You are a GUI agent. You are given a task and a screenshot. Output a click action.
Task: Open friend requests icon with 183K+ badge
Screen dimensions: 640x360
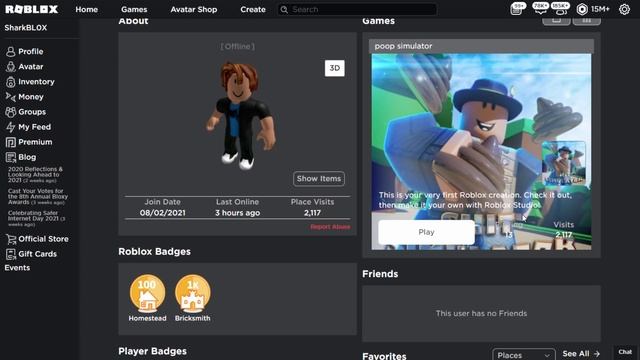(x=560, y=9)
